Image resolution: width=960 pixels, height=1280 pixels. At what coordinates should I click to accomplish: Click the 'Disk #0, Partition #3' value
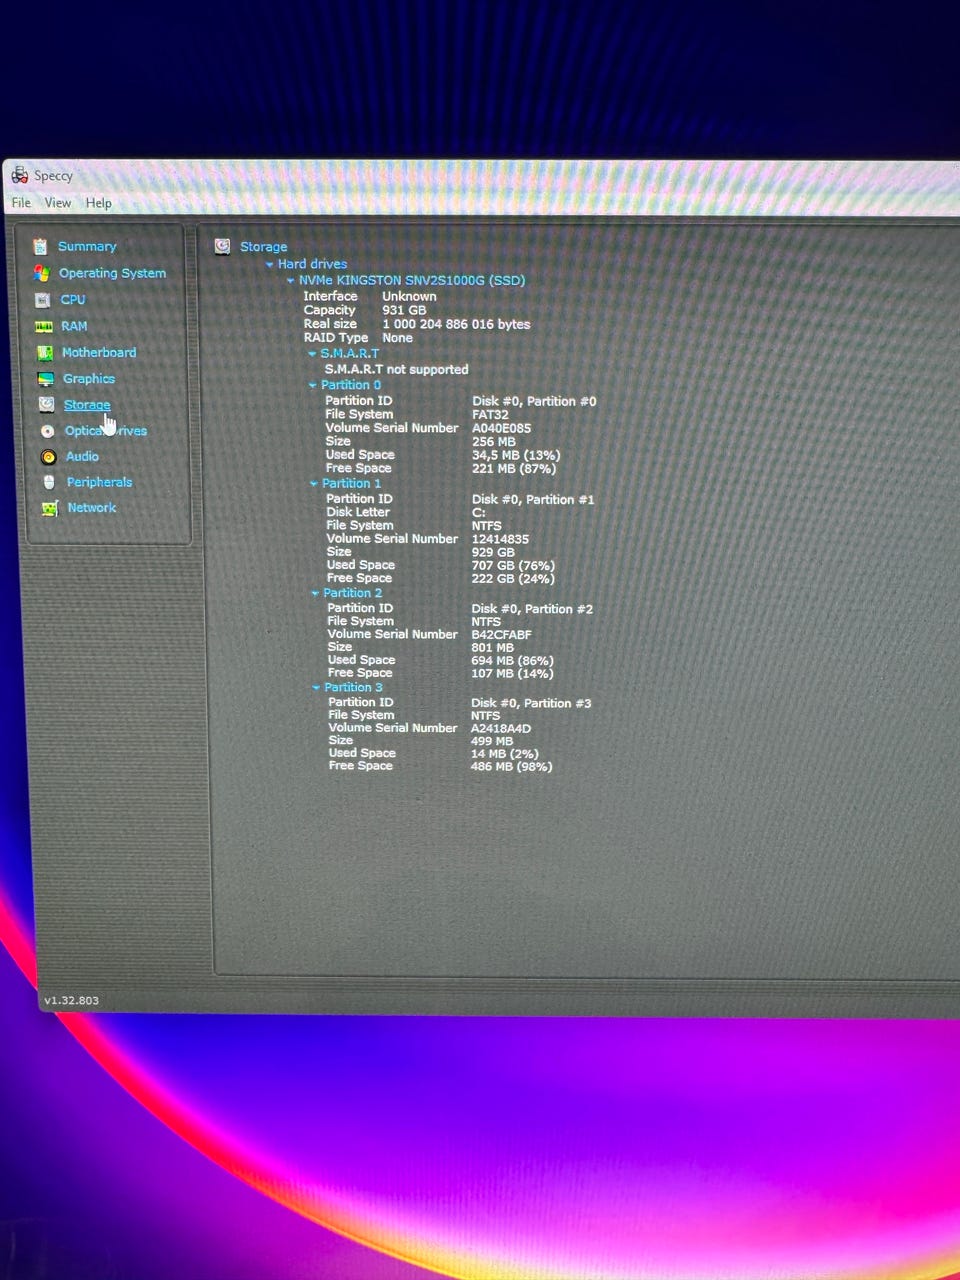pos(531,704)
